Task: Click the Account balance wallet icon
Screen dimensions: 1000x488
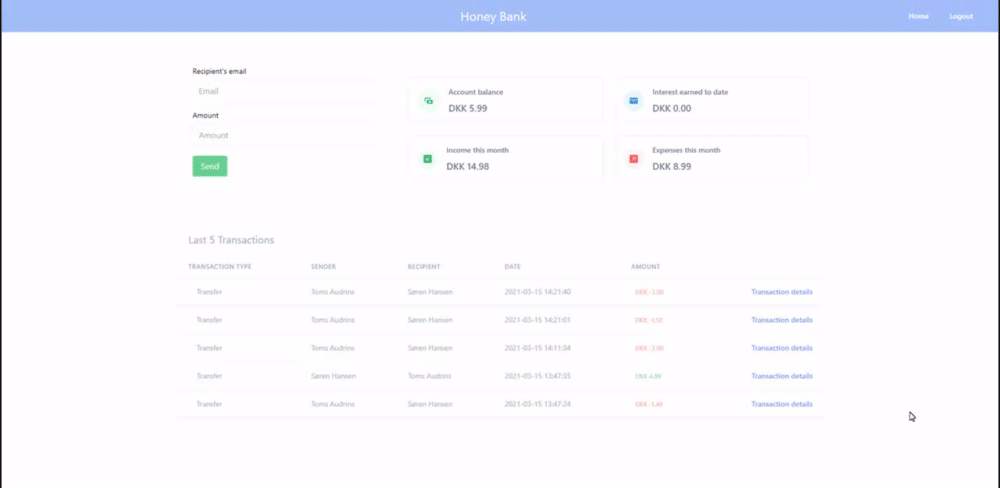Action: (x=429, y=101)
